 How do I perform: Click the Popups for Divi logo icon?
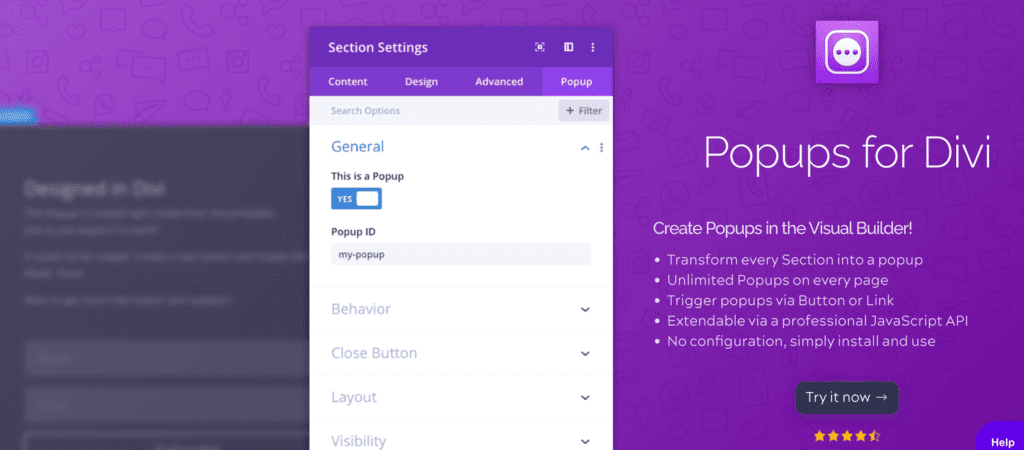click(x=846, y=52)
